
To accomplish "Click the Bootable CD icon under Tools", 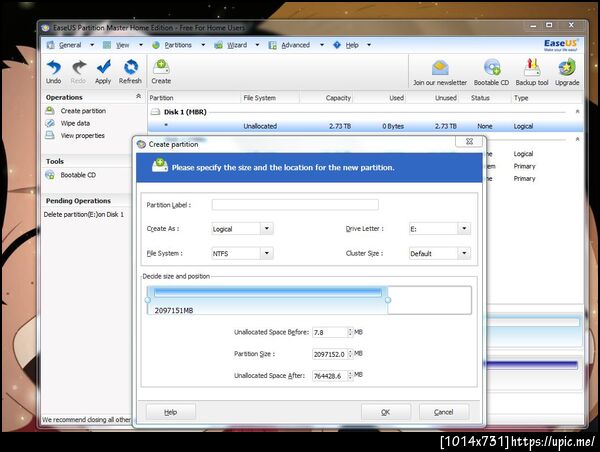I will (x=50, y=175).
